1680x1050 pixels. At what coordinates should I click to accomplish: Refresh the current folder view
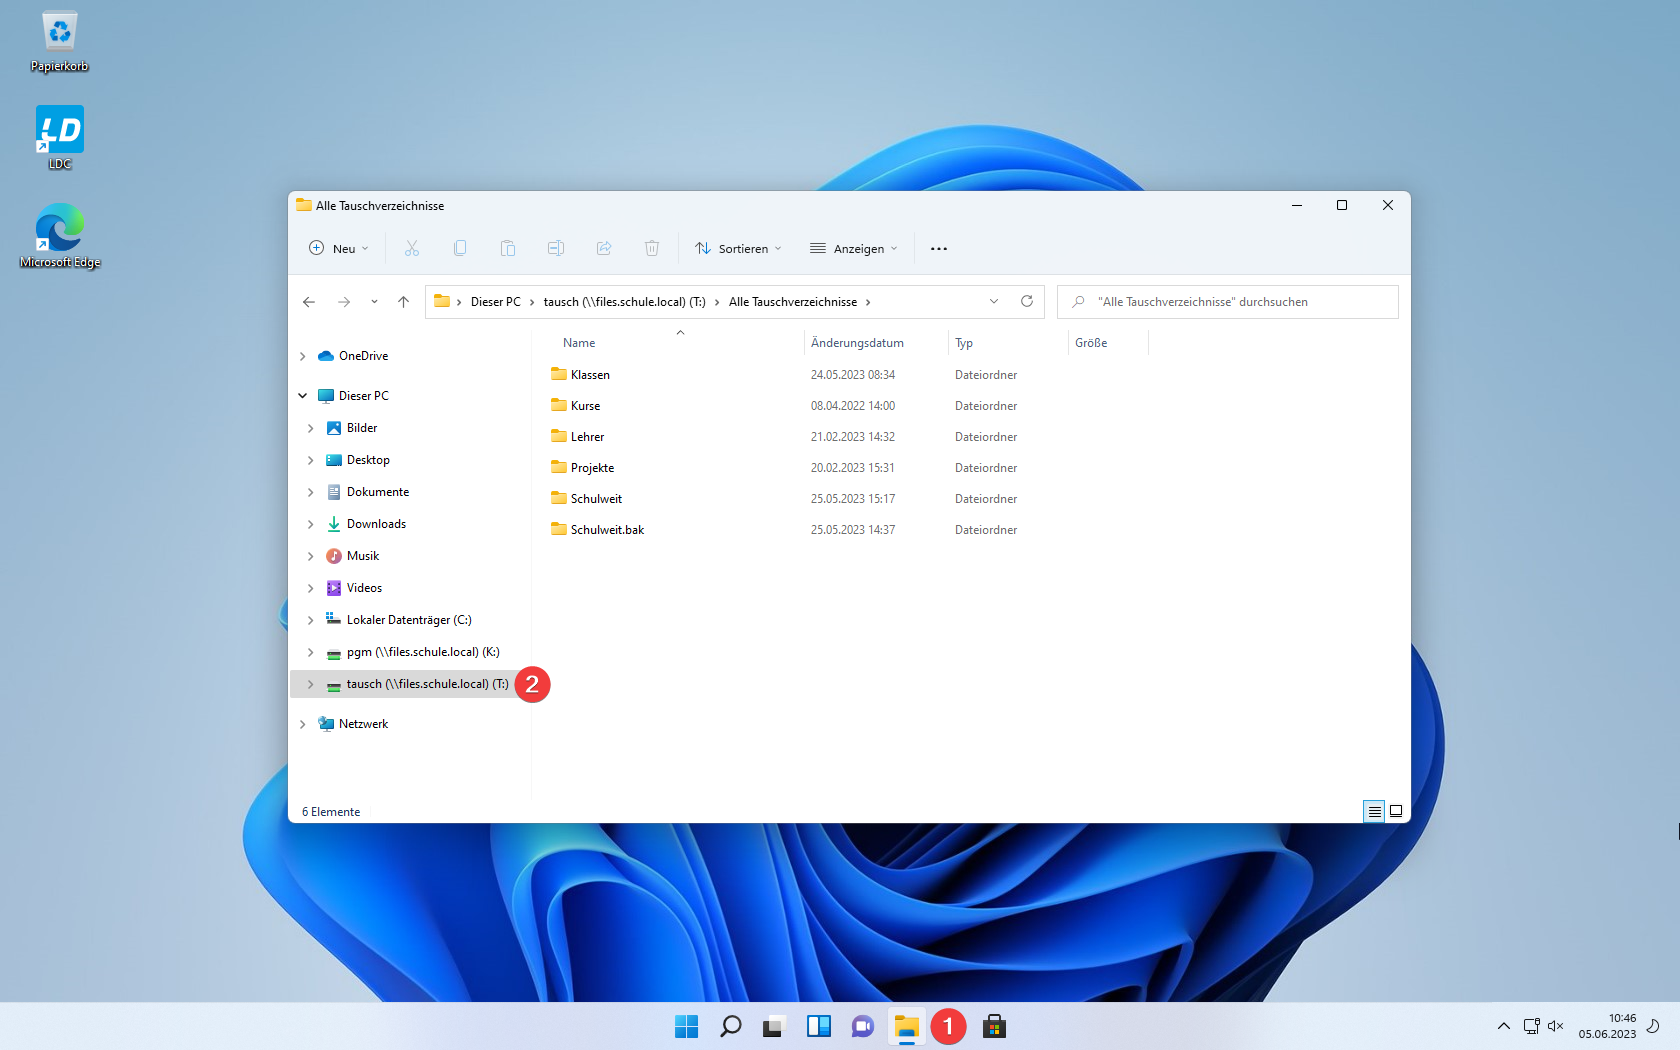coord(1027,301)
